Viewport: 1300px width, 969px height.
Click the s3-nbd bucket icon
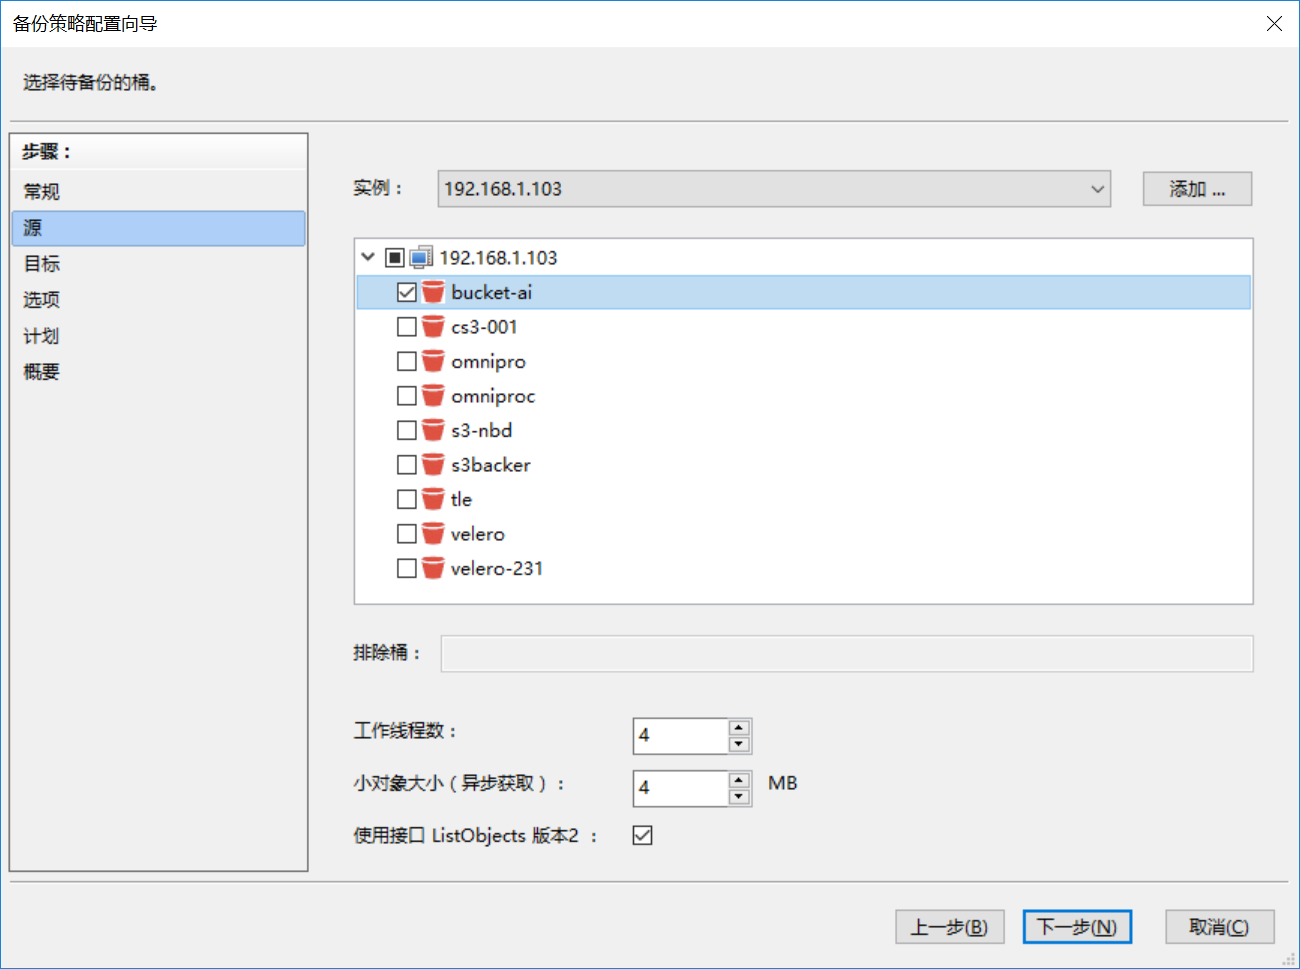click(x=432, y=430)
